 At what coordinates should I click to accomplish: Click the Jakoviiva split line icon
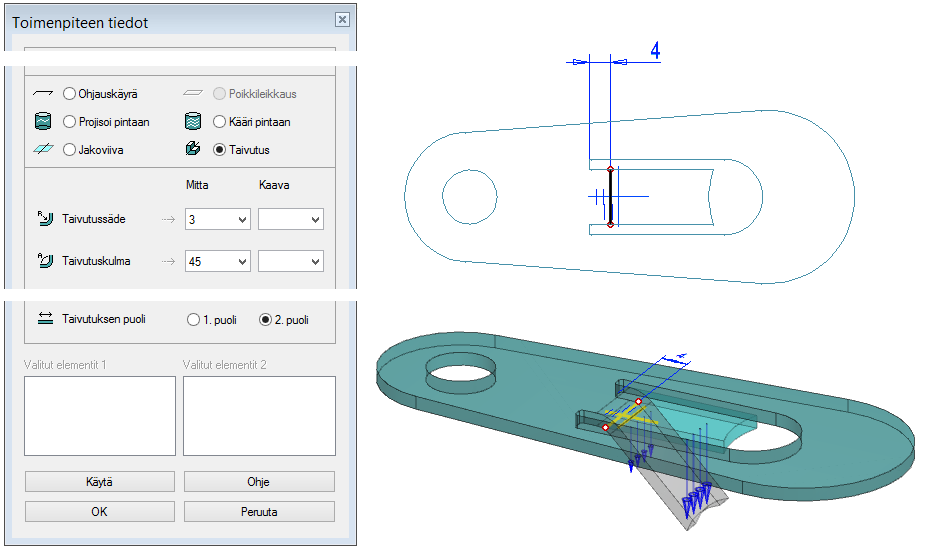pos(42,150)
